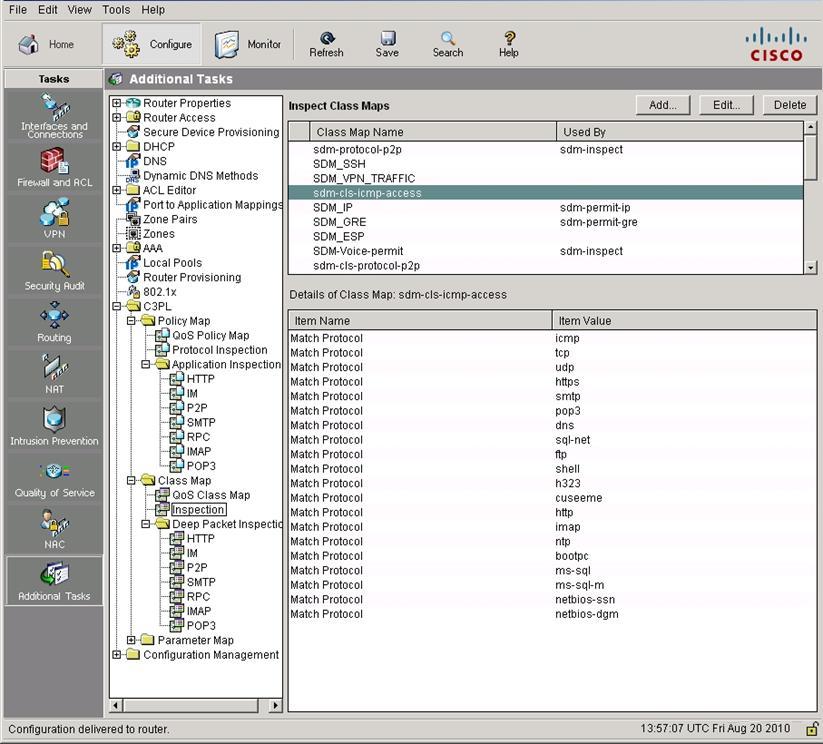Open the Interfaces and Connections task
This screenshot has height=744, width=823.
(54, 116)
